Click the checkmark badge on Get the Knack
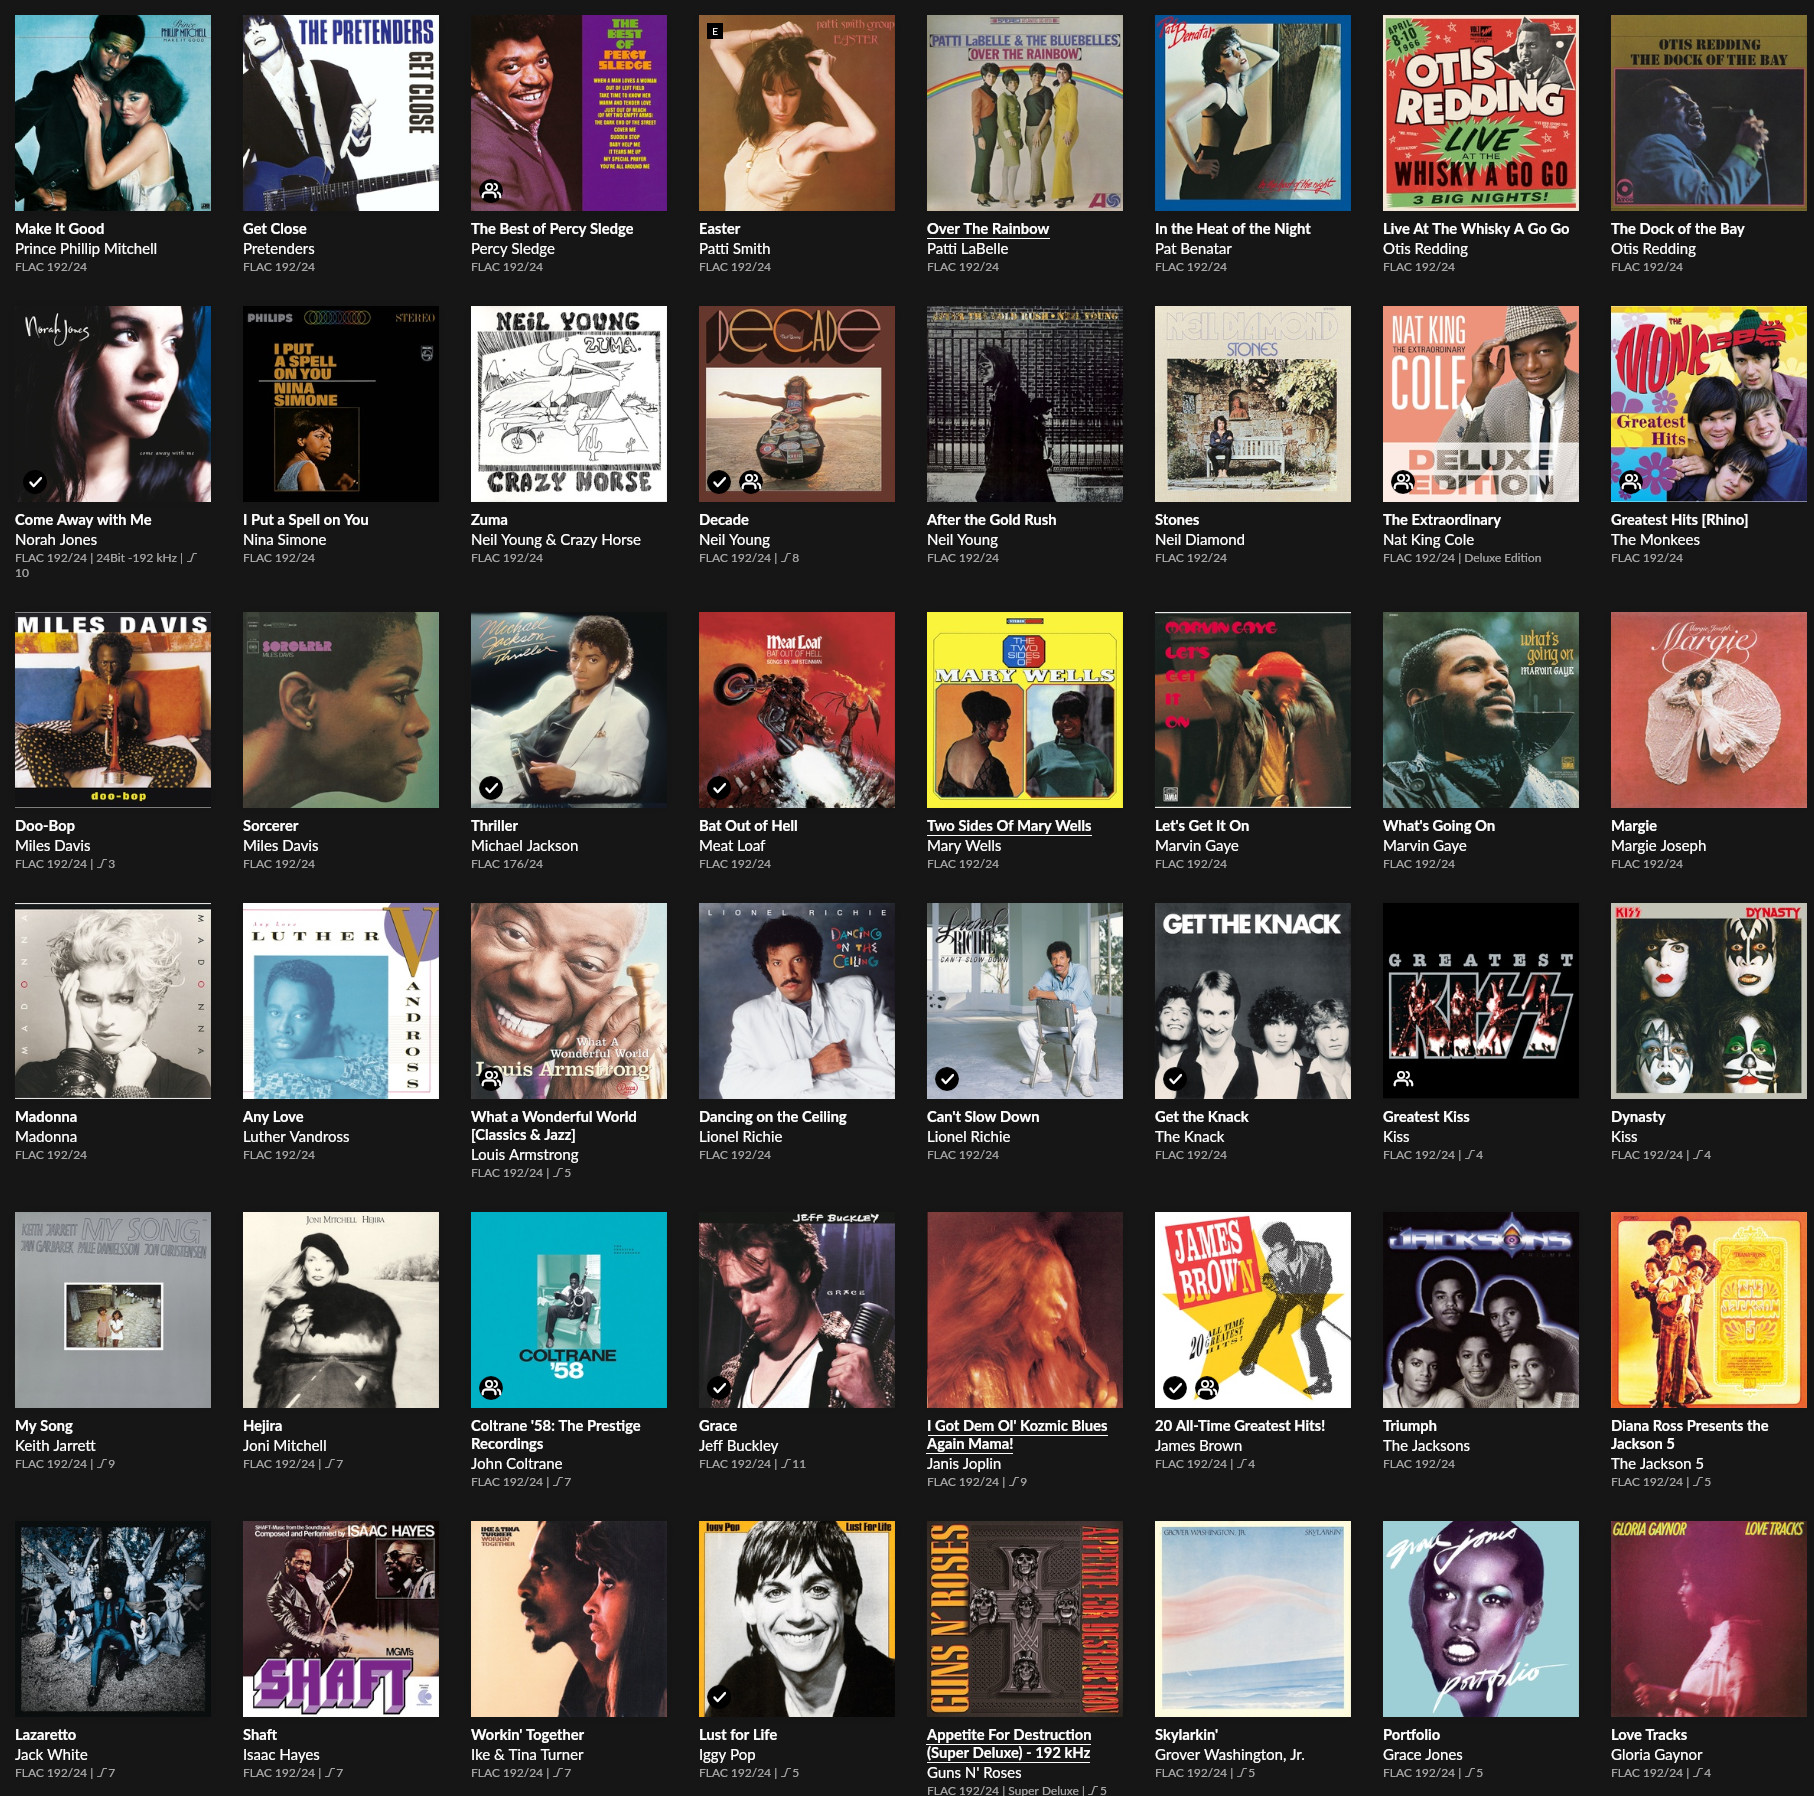 [x=1175, y=1079]
